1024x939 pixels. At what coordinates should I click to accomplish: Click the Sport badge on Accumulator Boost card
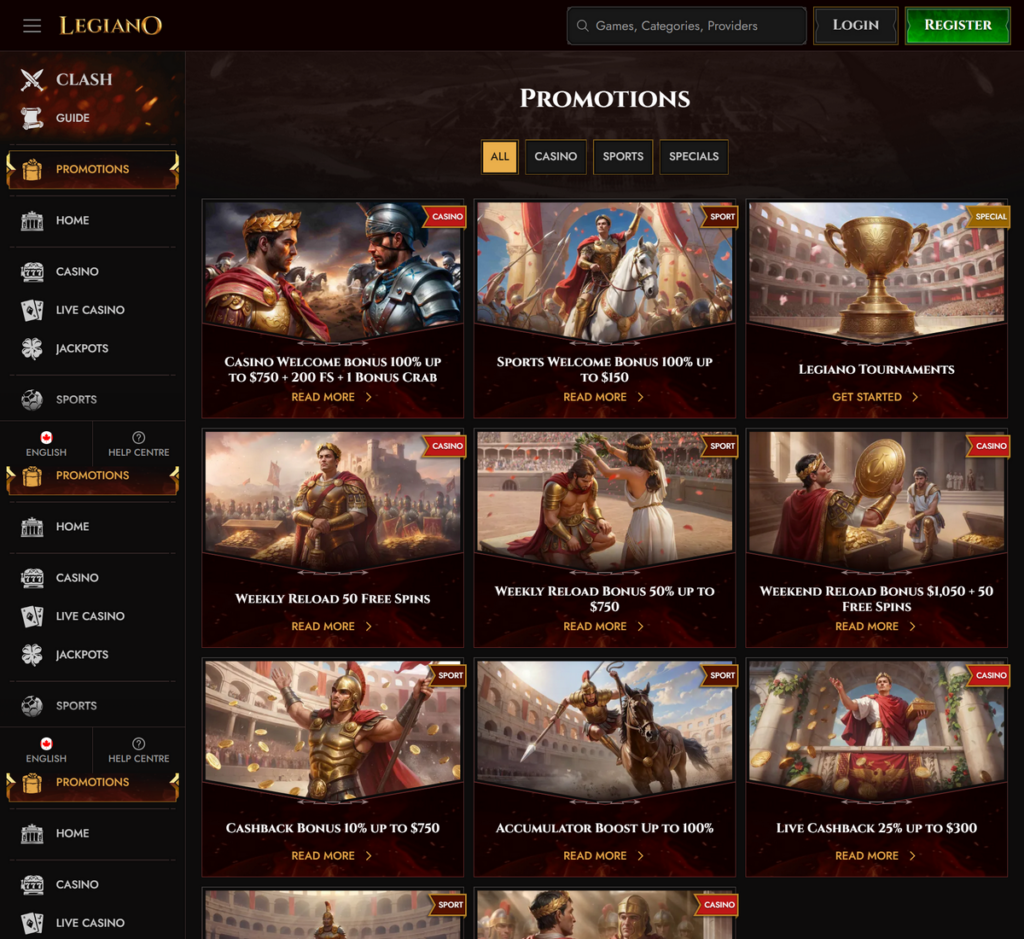(x=720, y=675)
